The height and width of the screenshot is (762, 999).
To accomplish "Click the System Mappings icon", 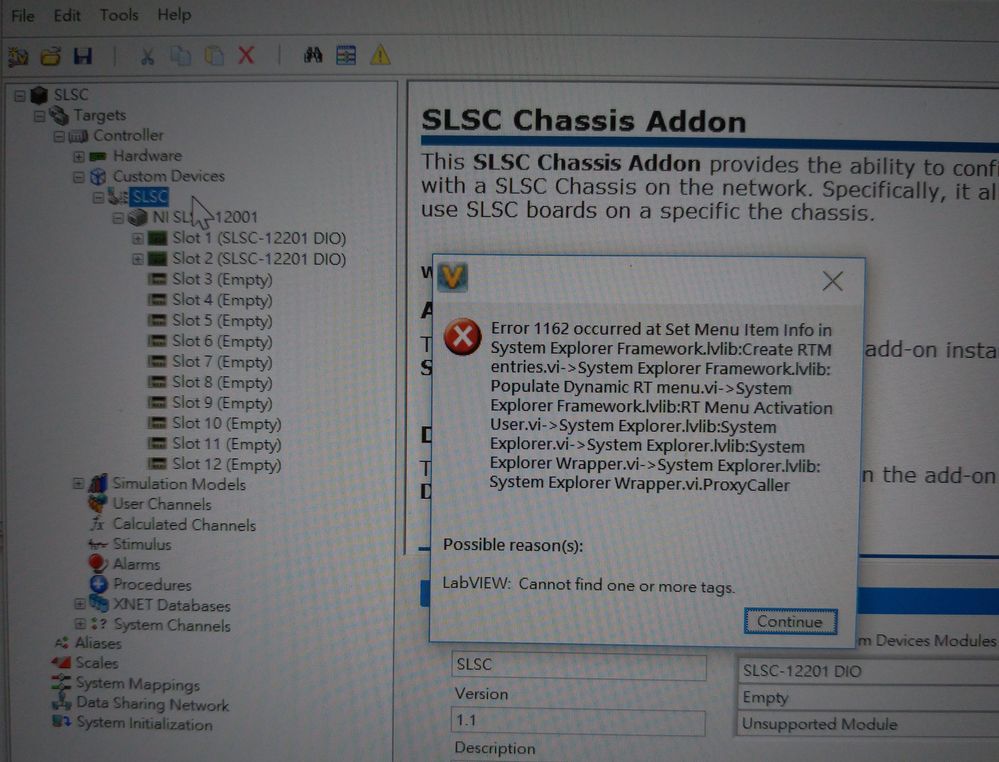I will 61,683.
